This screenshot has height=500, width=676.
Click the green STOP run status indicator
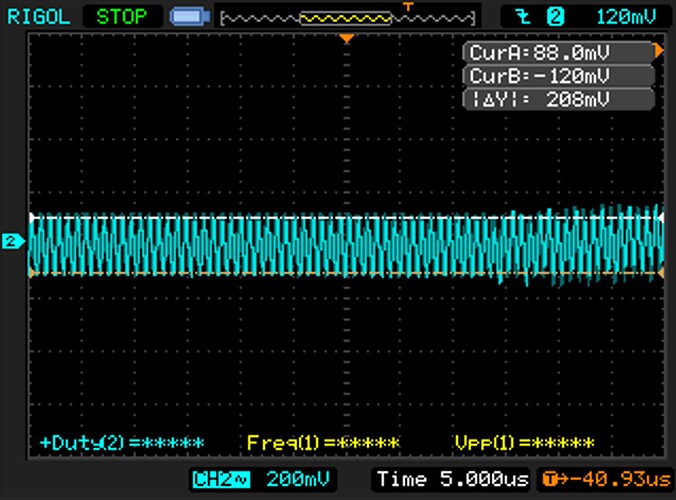tap(121, 15)
